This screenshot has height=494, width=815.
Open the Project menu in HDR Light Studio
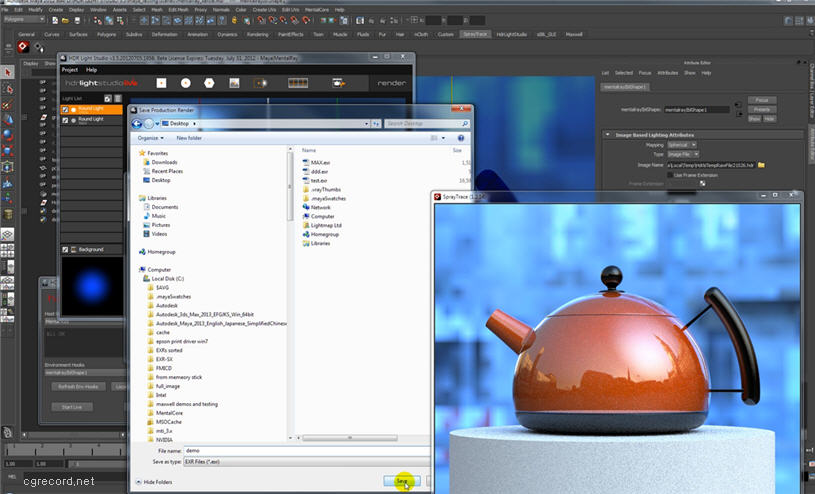coord(70,70)
